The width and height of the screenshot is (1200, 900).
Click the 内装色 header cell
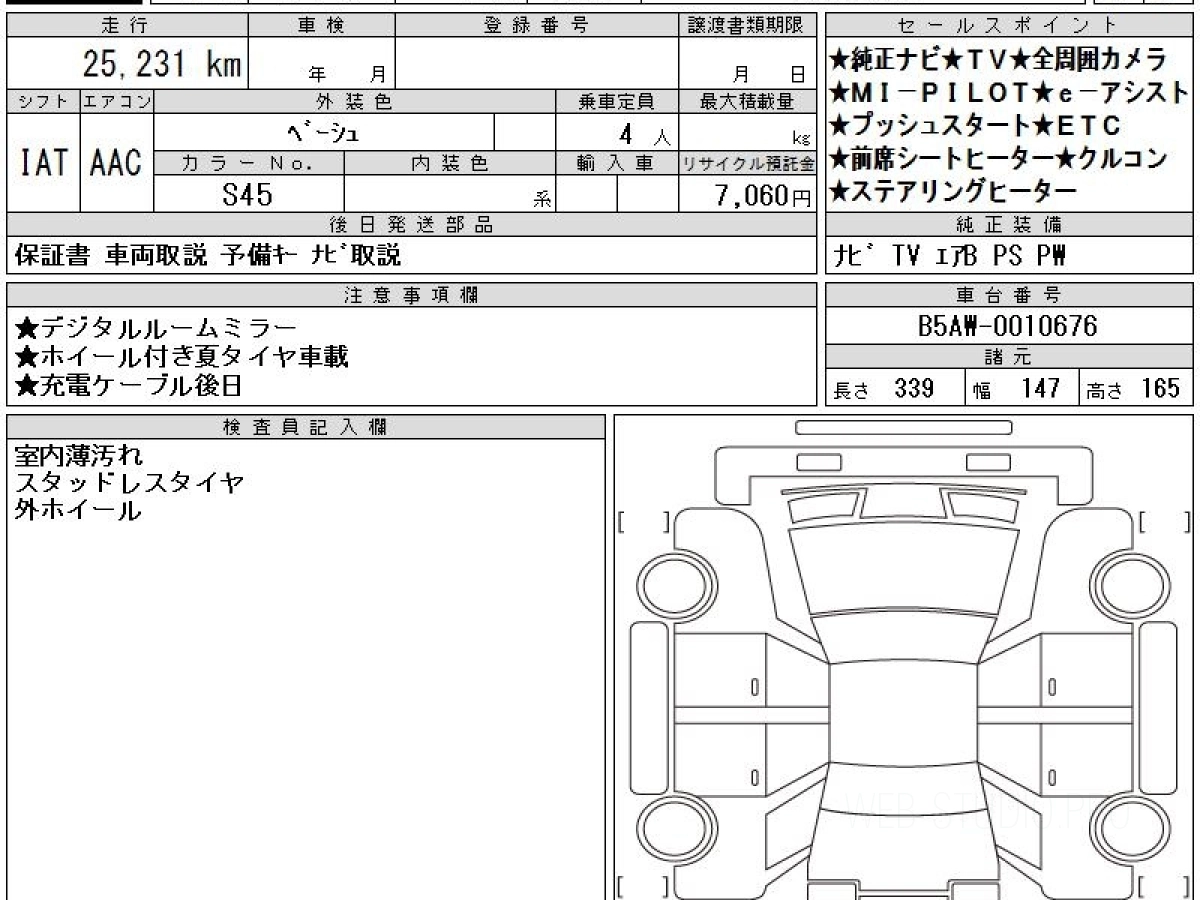point(450,163)
